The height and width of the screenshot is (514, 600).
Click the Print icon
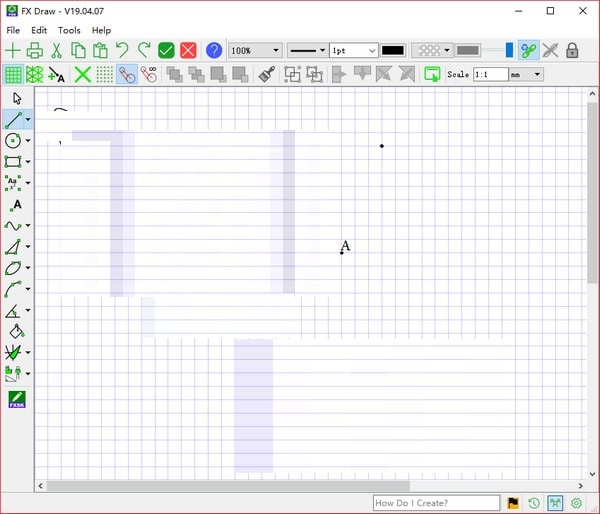coord(35,51)
